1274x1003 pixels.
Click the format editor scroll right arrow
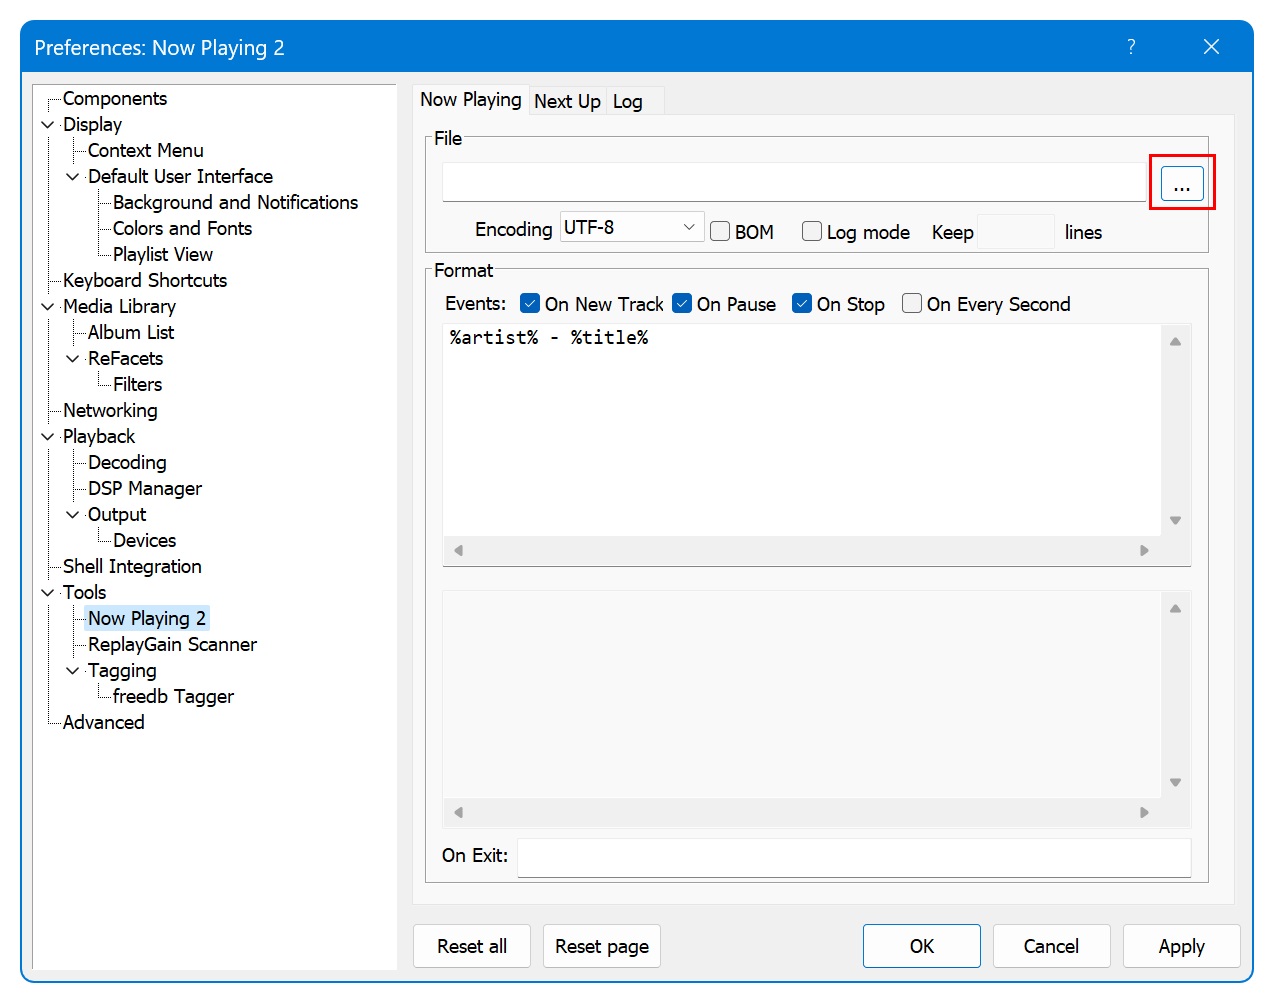(1145, 550)
